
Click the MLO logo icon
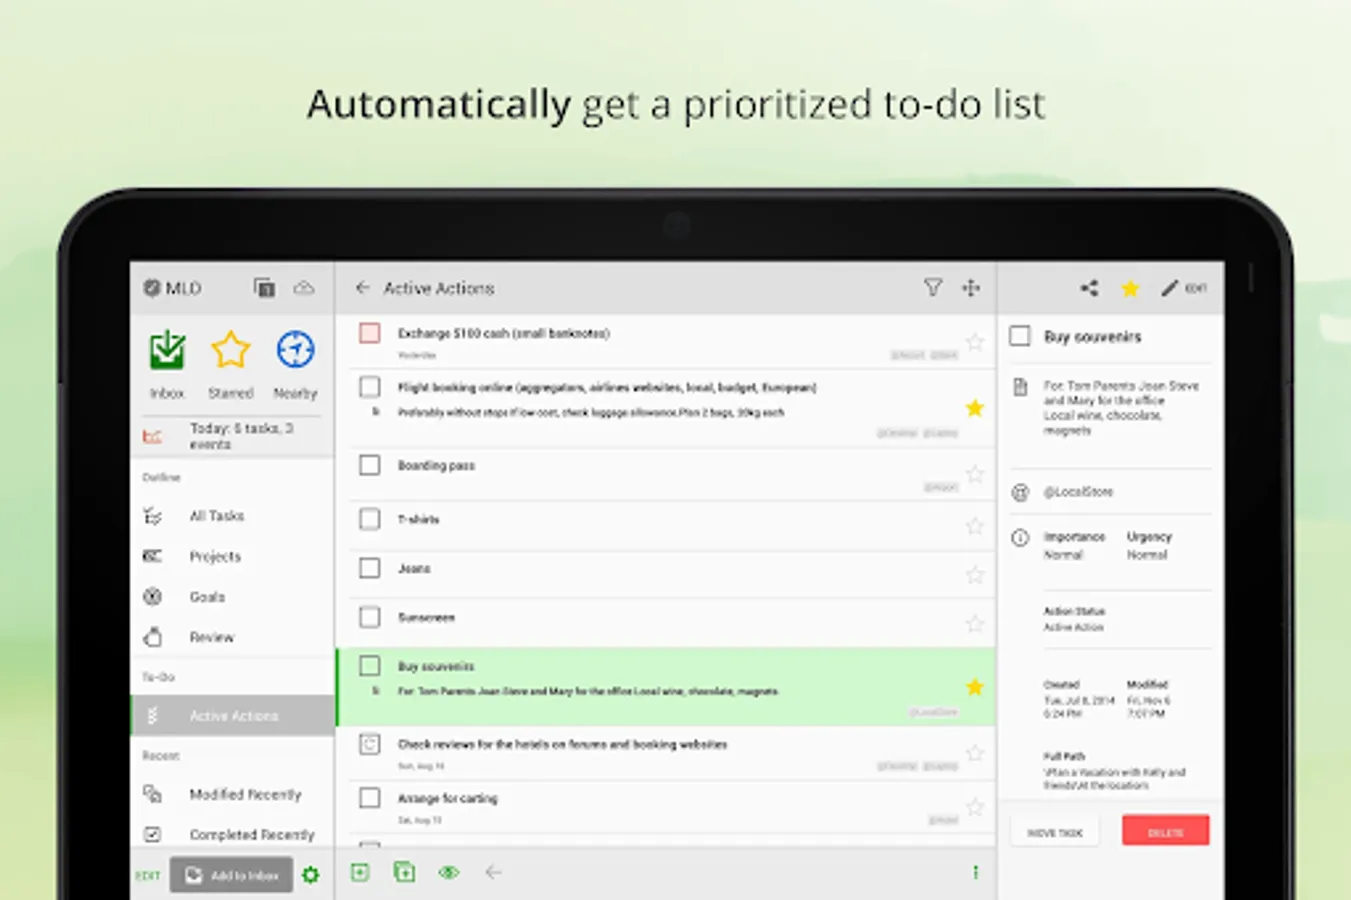pos(152,288)
